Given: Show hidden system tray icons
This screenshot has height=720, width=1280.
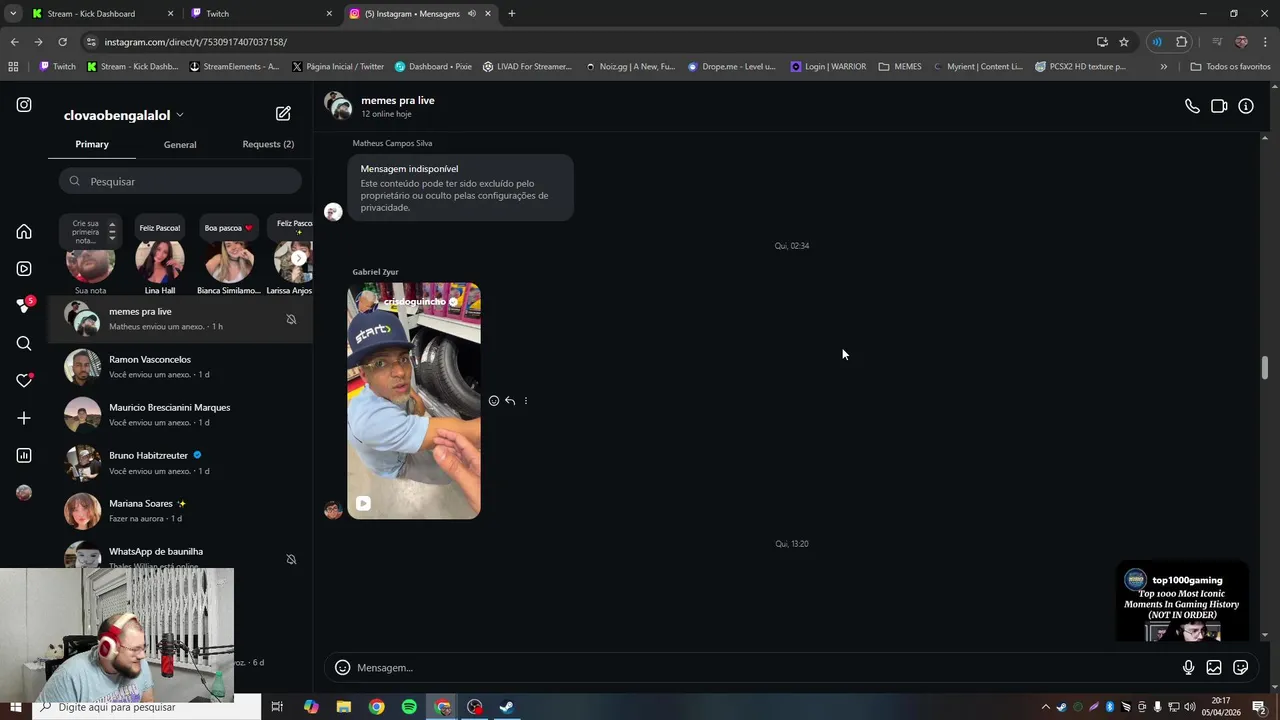Looking at the screenshot, I should (1046, 707).
